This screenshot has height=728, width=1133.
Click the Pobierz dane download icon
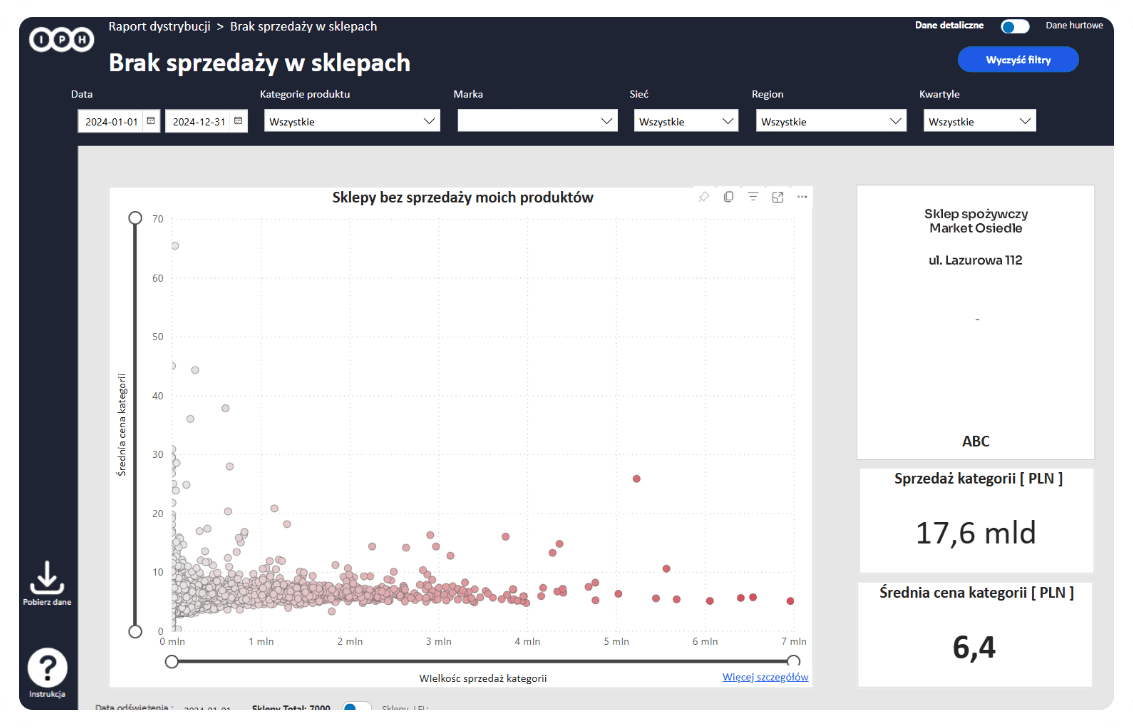(x=47, y=579)
